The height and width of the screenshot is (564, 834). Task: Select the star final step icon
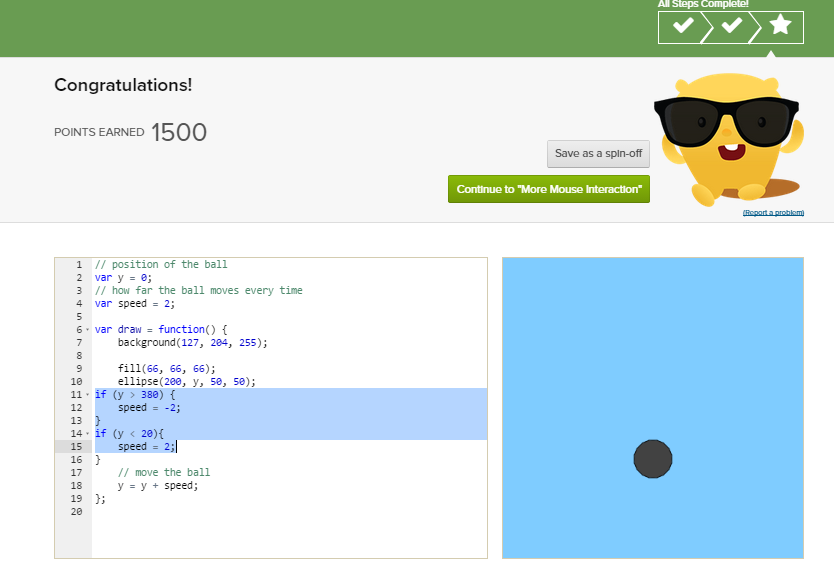click(780, 24)
